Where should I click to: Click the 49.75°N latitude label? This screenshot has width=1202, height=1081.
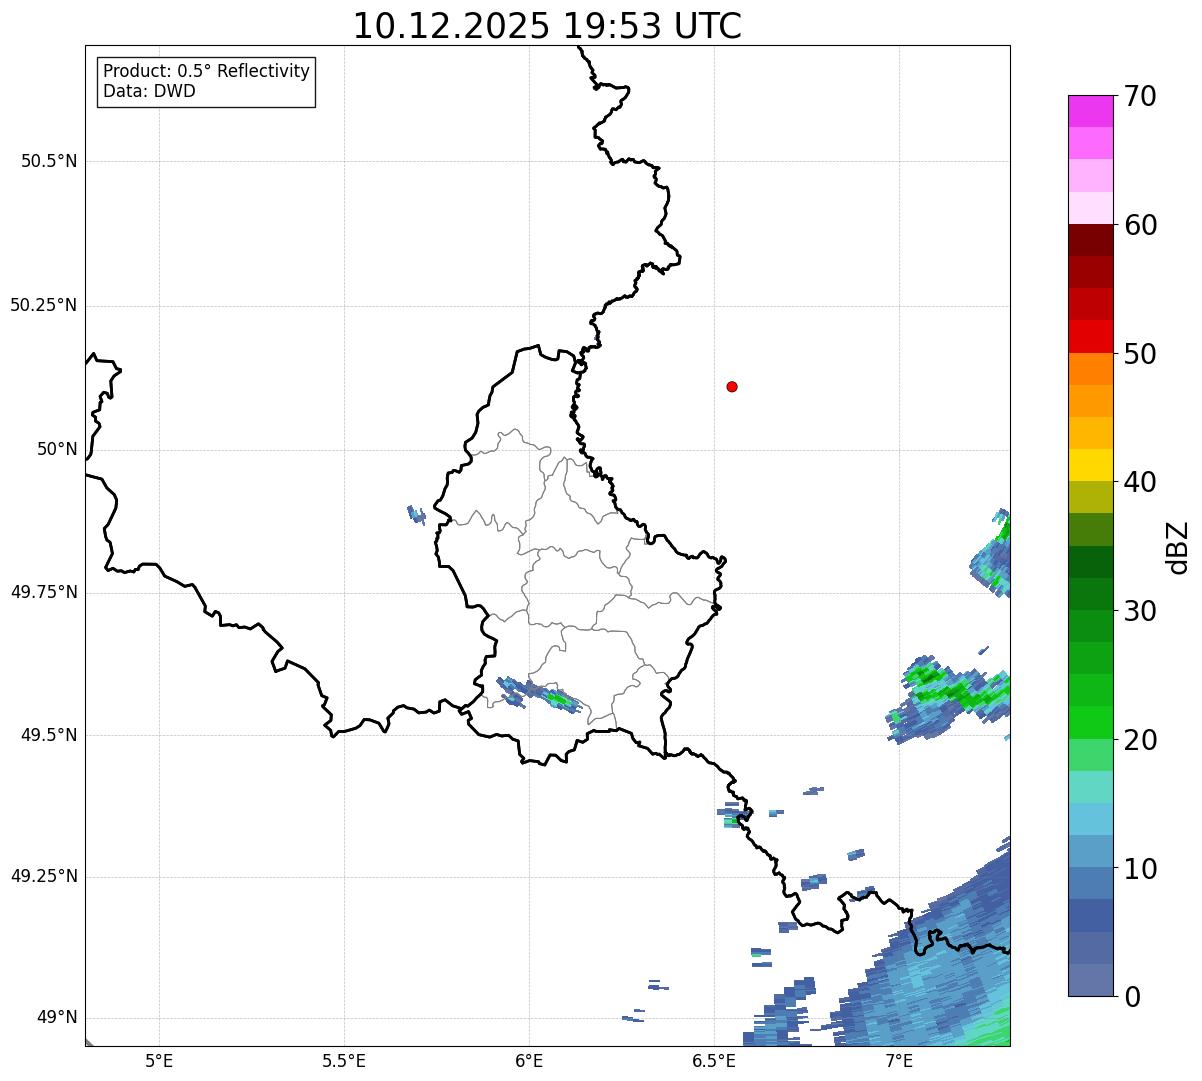[43, 592]
